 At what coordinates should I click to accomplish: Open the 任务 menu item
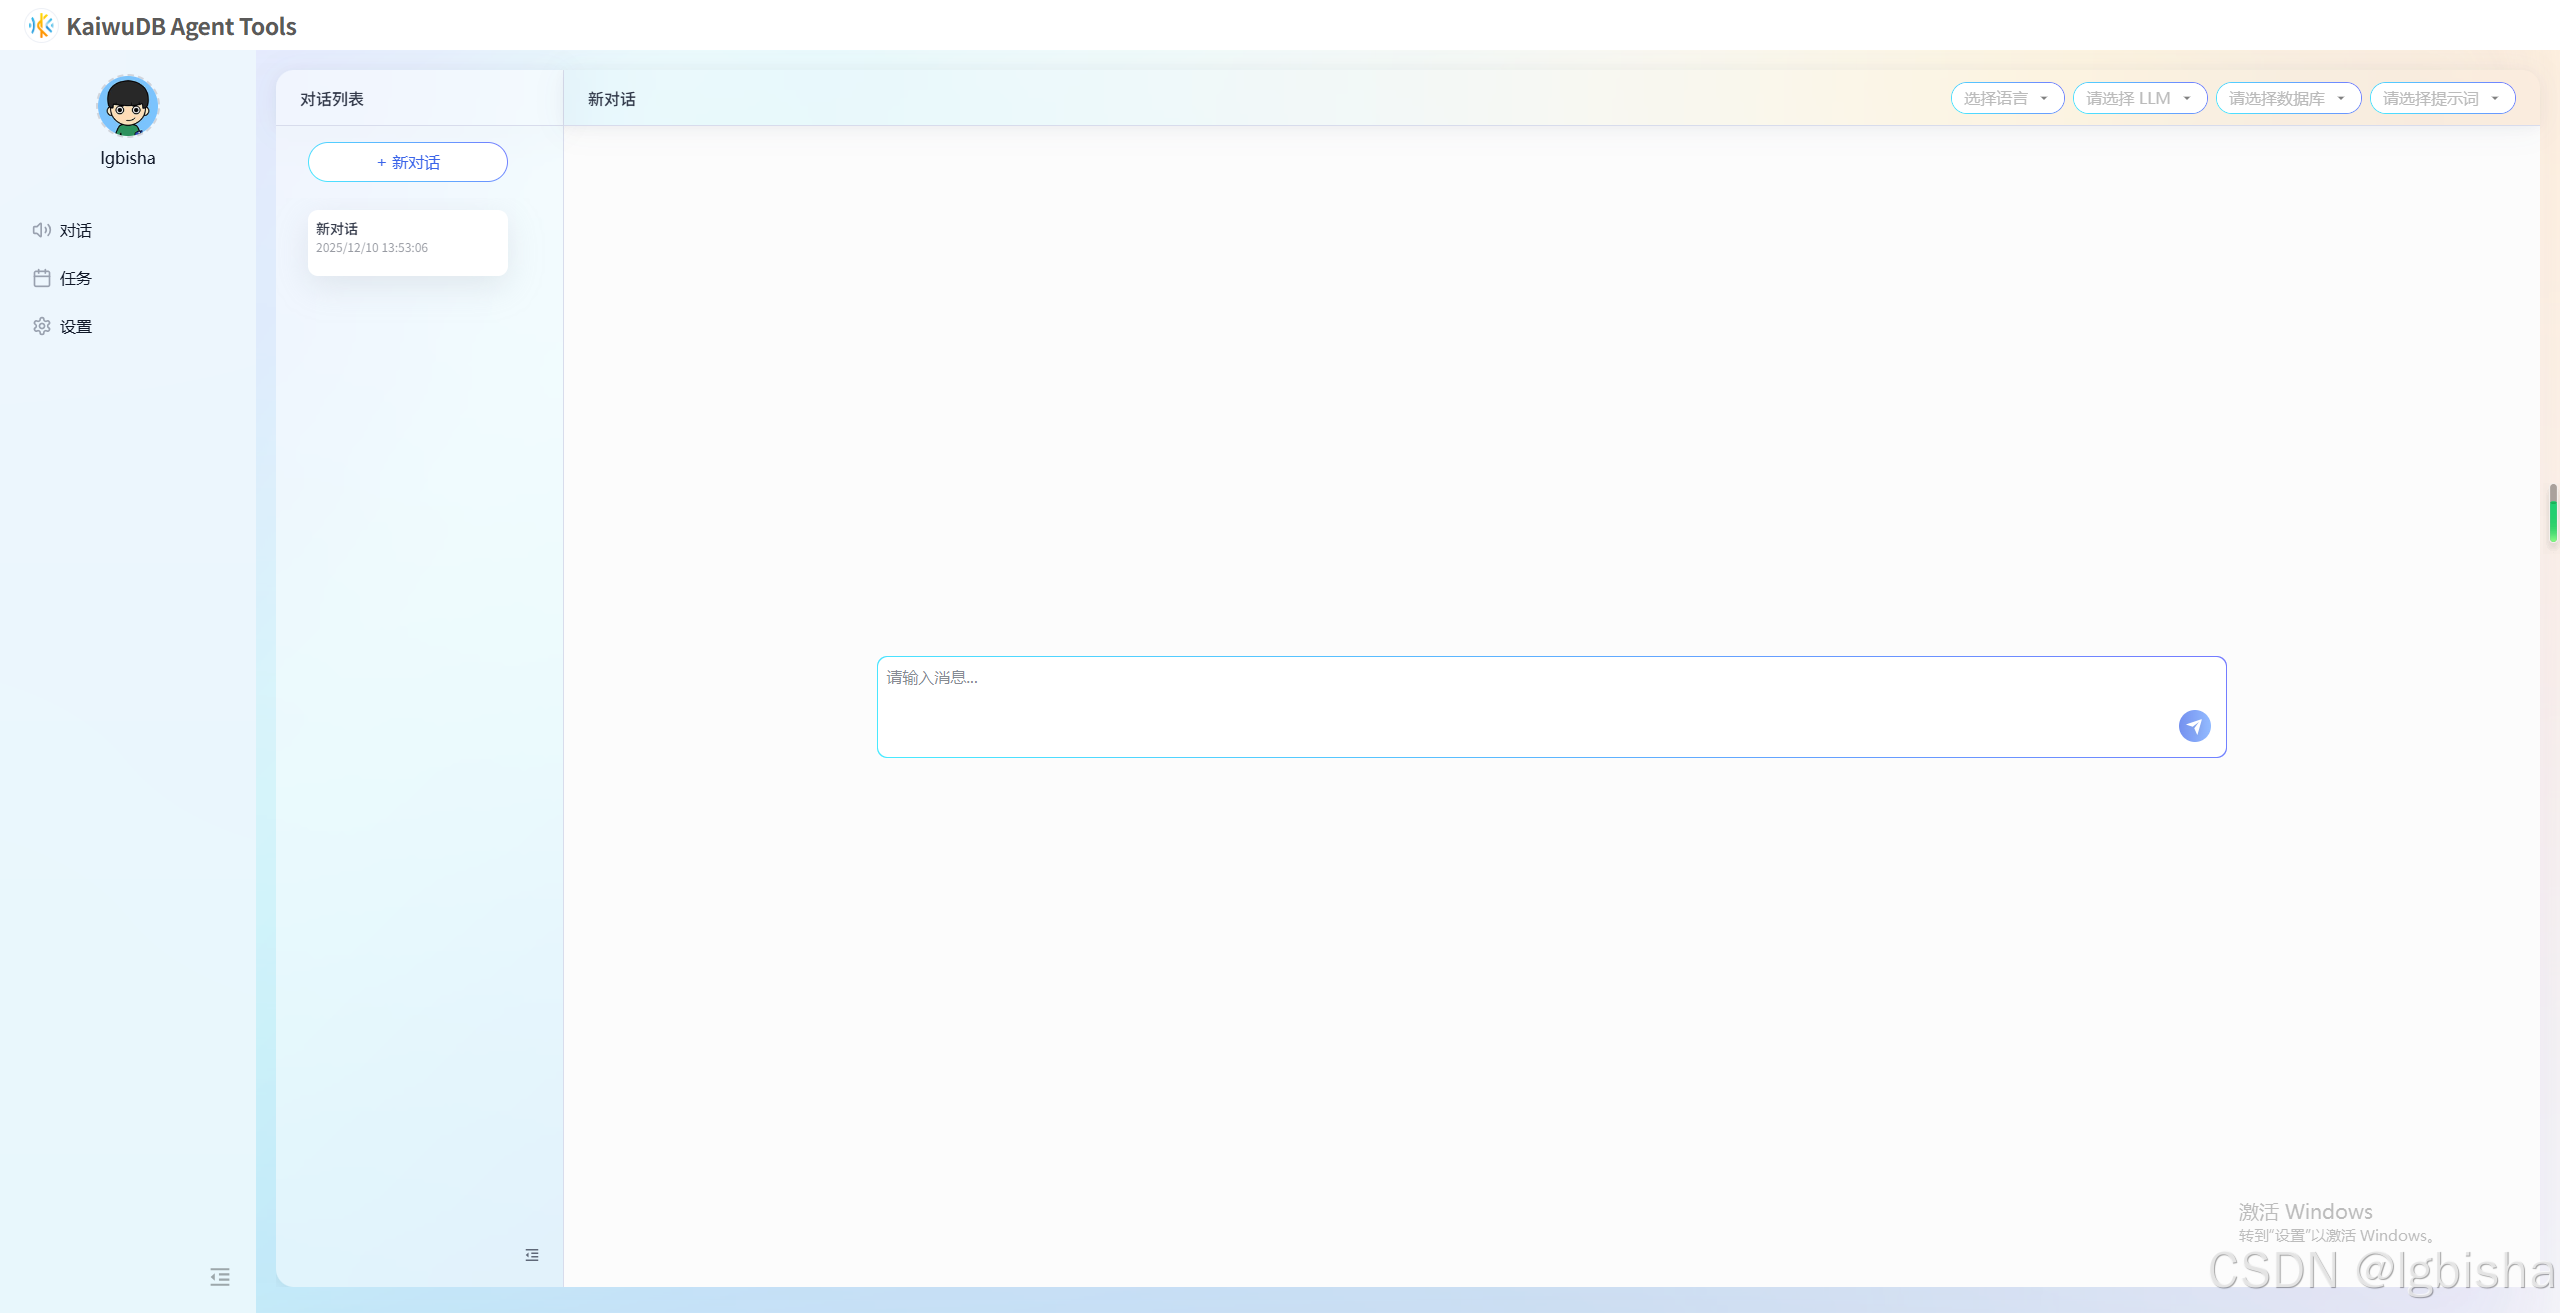click(76, 278)
